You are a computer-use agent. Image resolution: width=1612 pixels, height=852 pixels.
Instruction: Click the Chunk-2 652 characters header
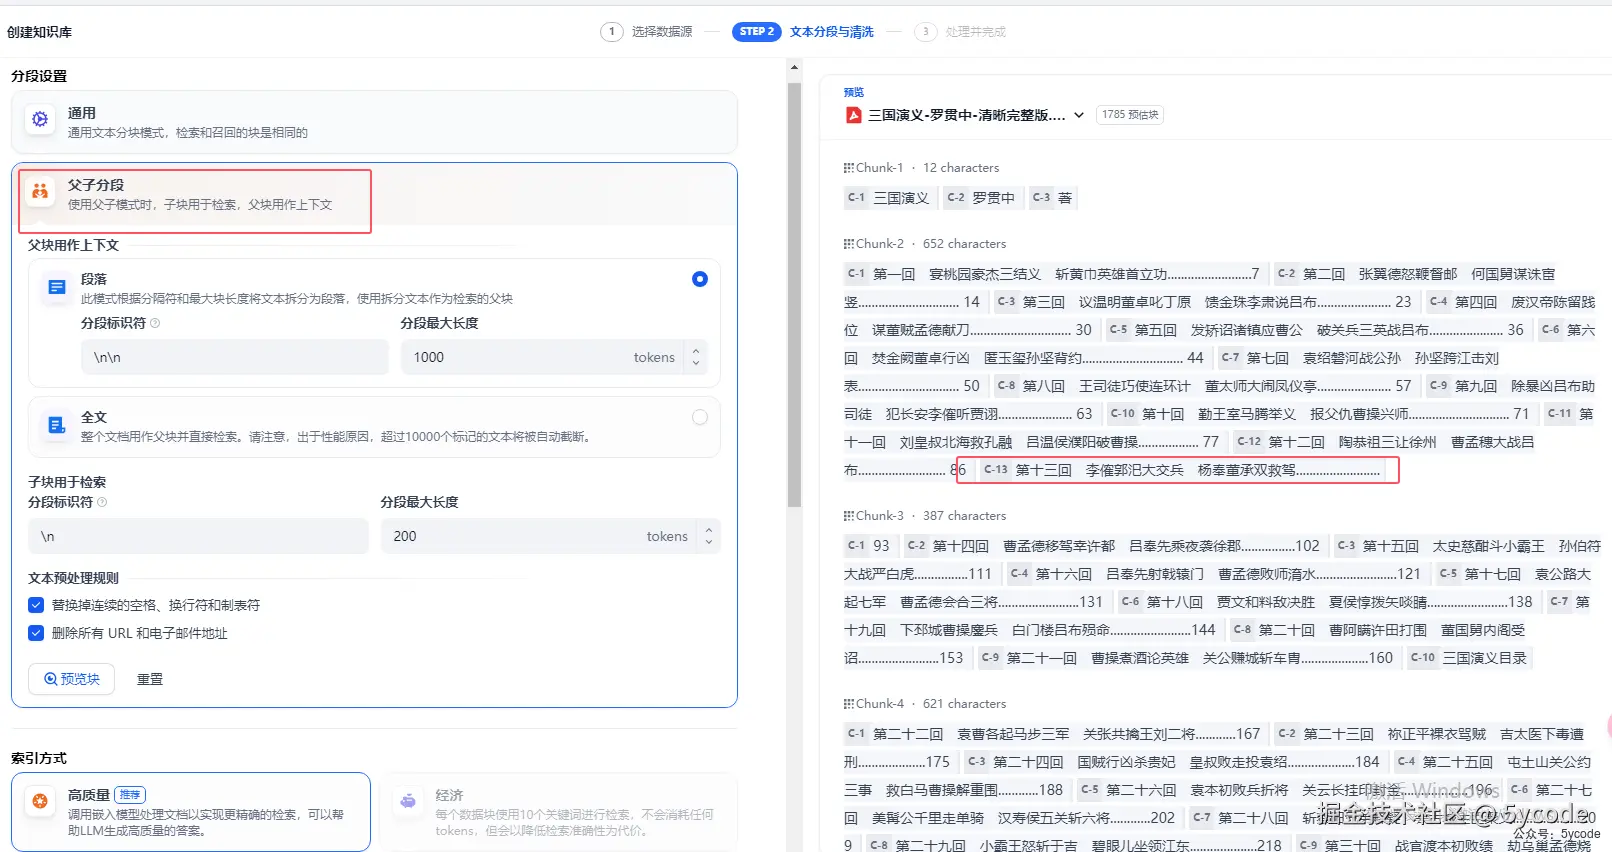[x=925, y=244]
